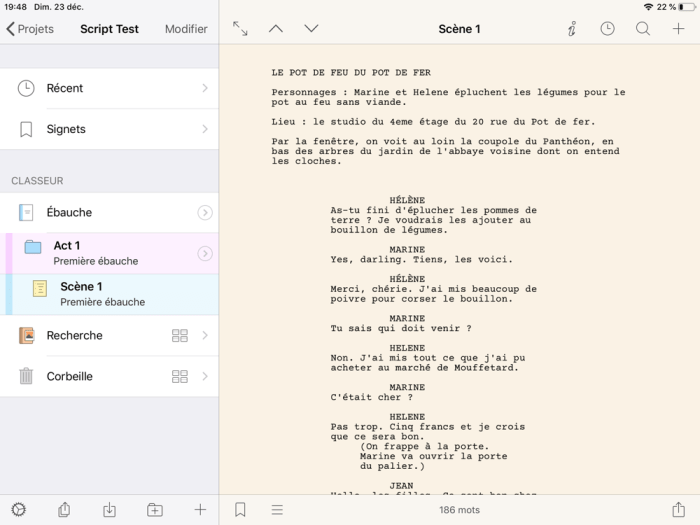Click the line 'Yes, darling. Tiens, les voici.'
The width and height of the screenshot is (700, 525).
pyautogui.click(x=421, y=259)
